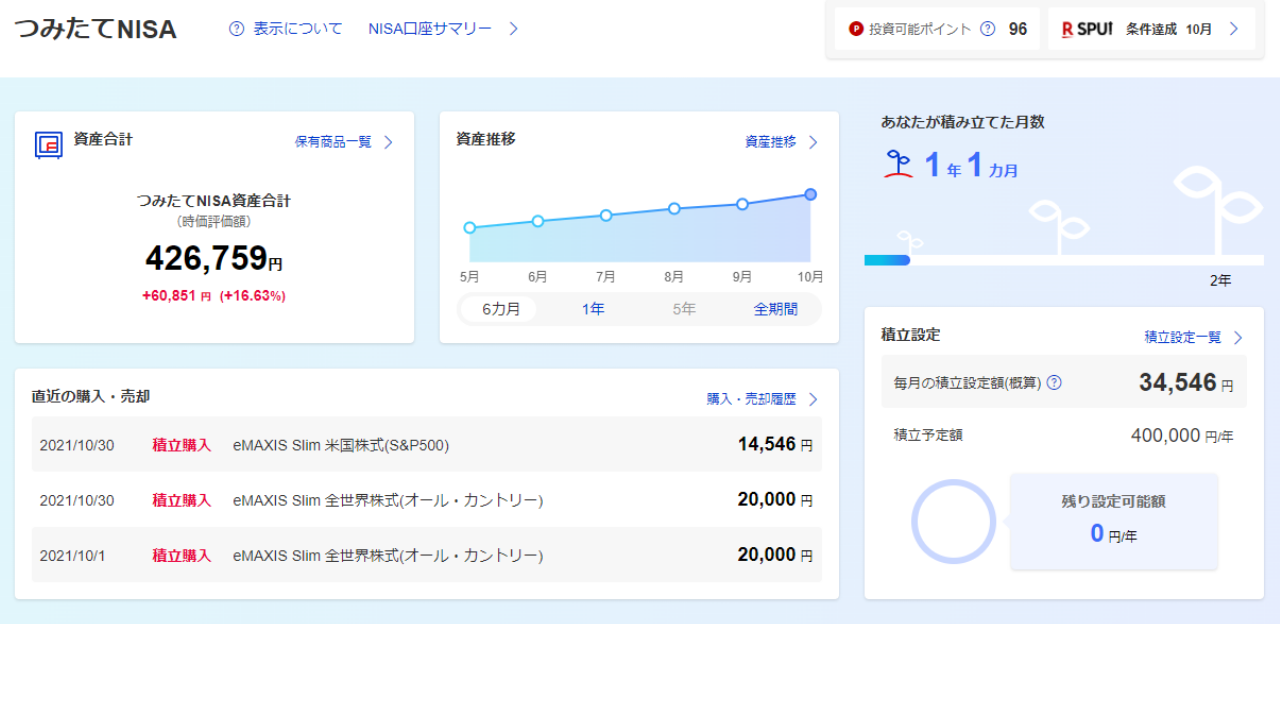Switch the chart to 全期間
This screenshot has width=1280, height=720.
[x=776, y=309]
